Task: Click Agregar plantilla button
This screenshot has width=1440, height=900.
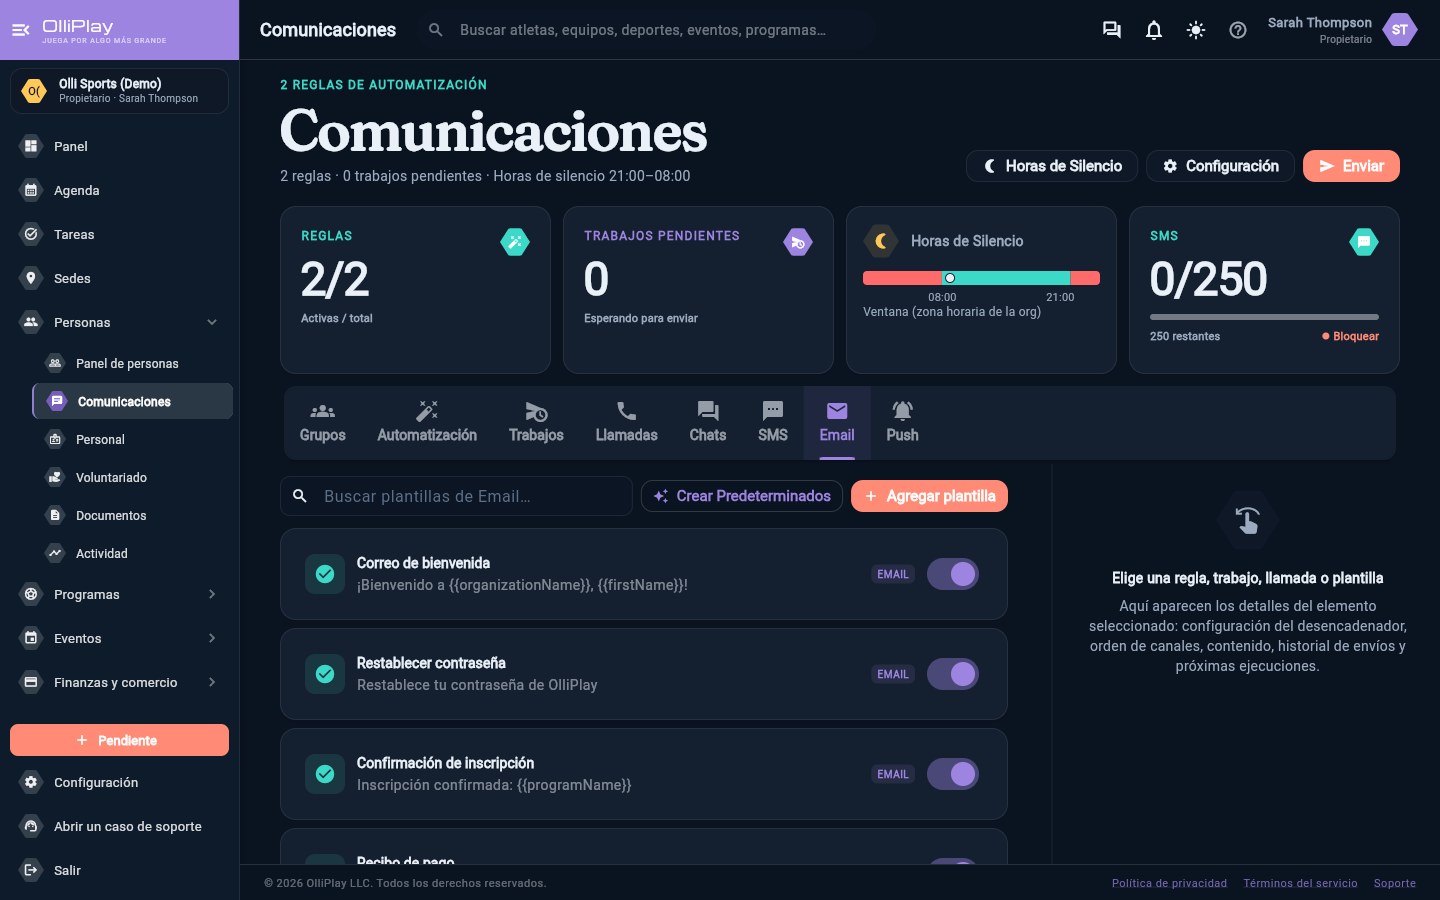Action: [x=929, y=496]
